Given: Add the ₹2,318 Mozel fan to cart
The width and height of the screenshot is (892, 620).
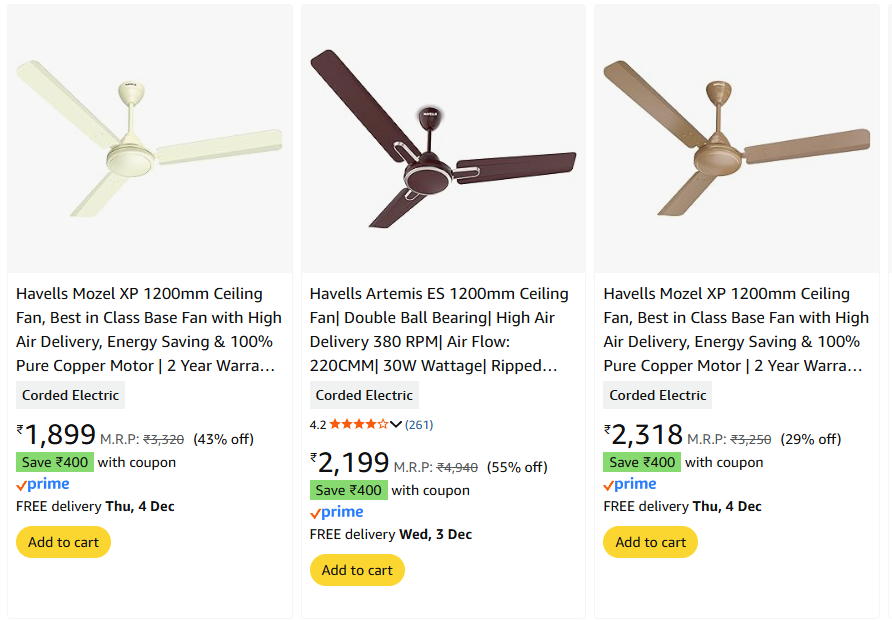Looking at the screenshot, I should click(650, 542).
